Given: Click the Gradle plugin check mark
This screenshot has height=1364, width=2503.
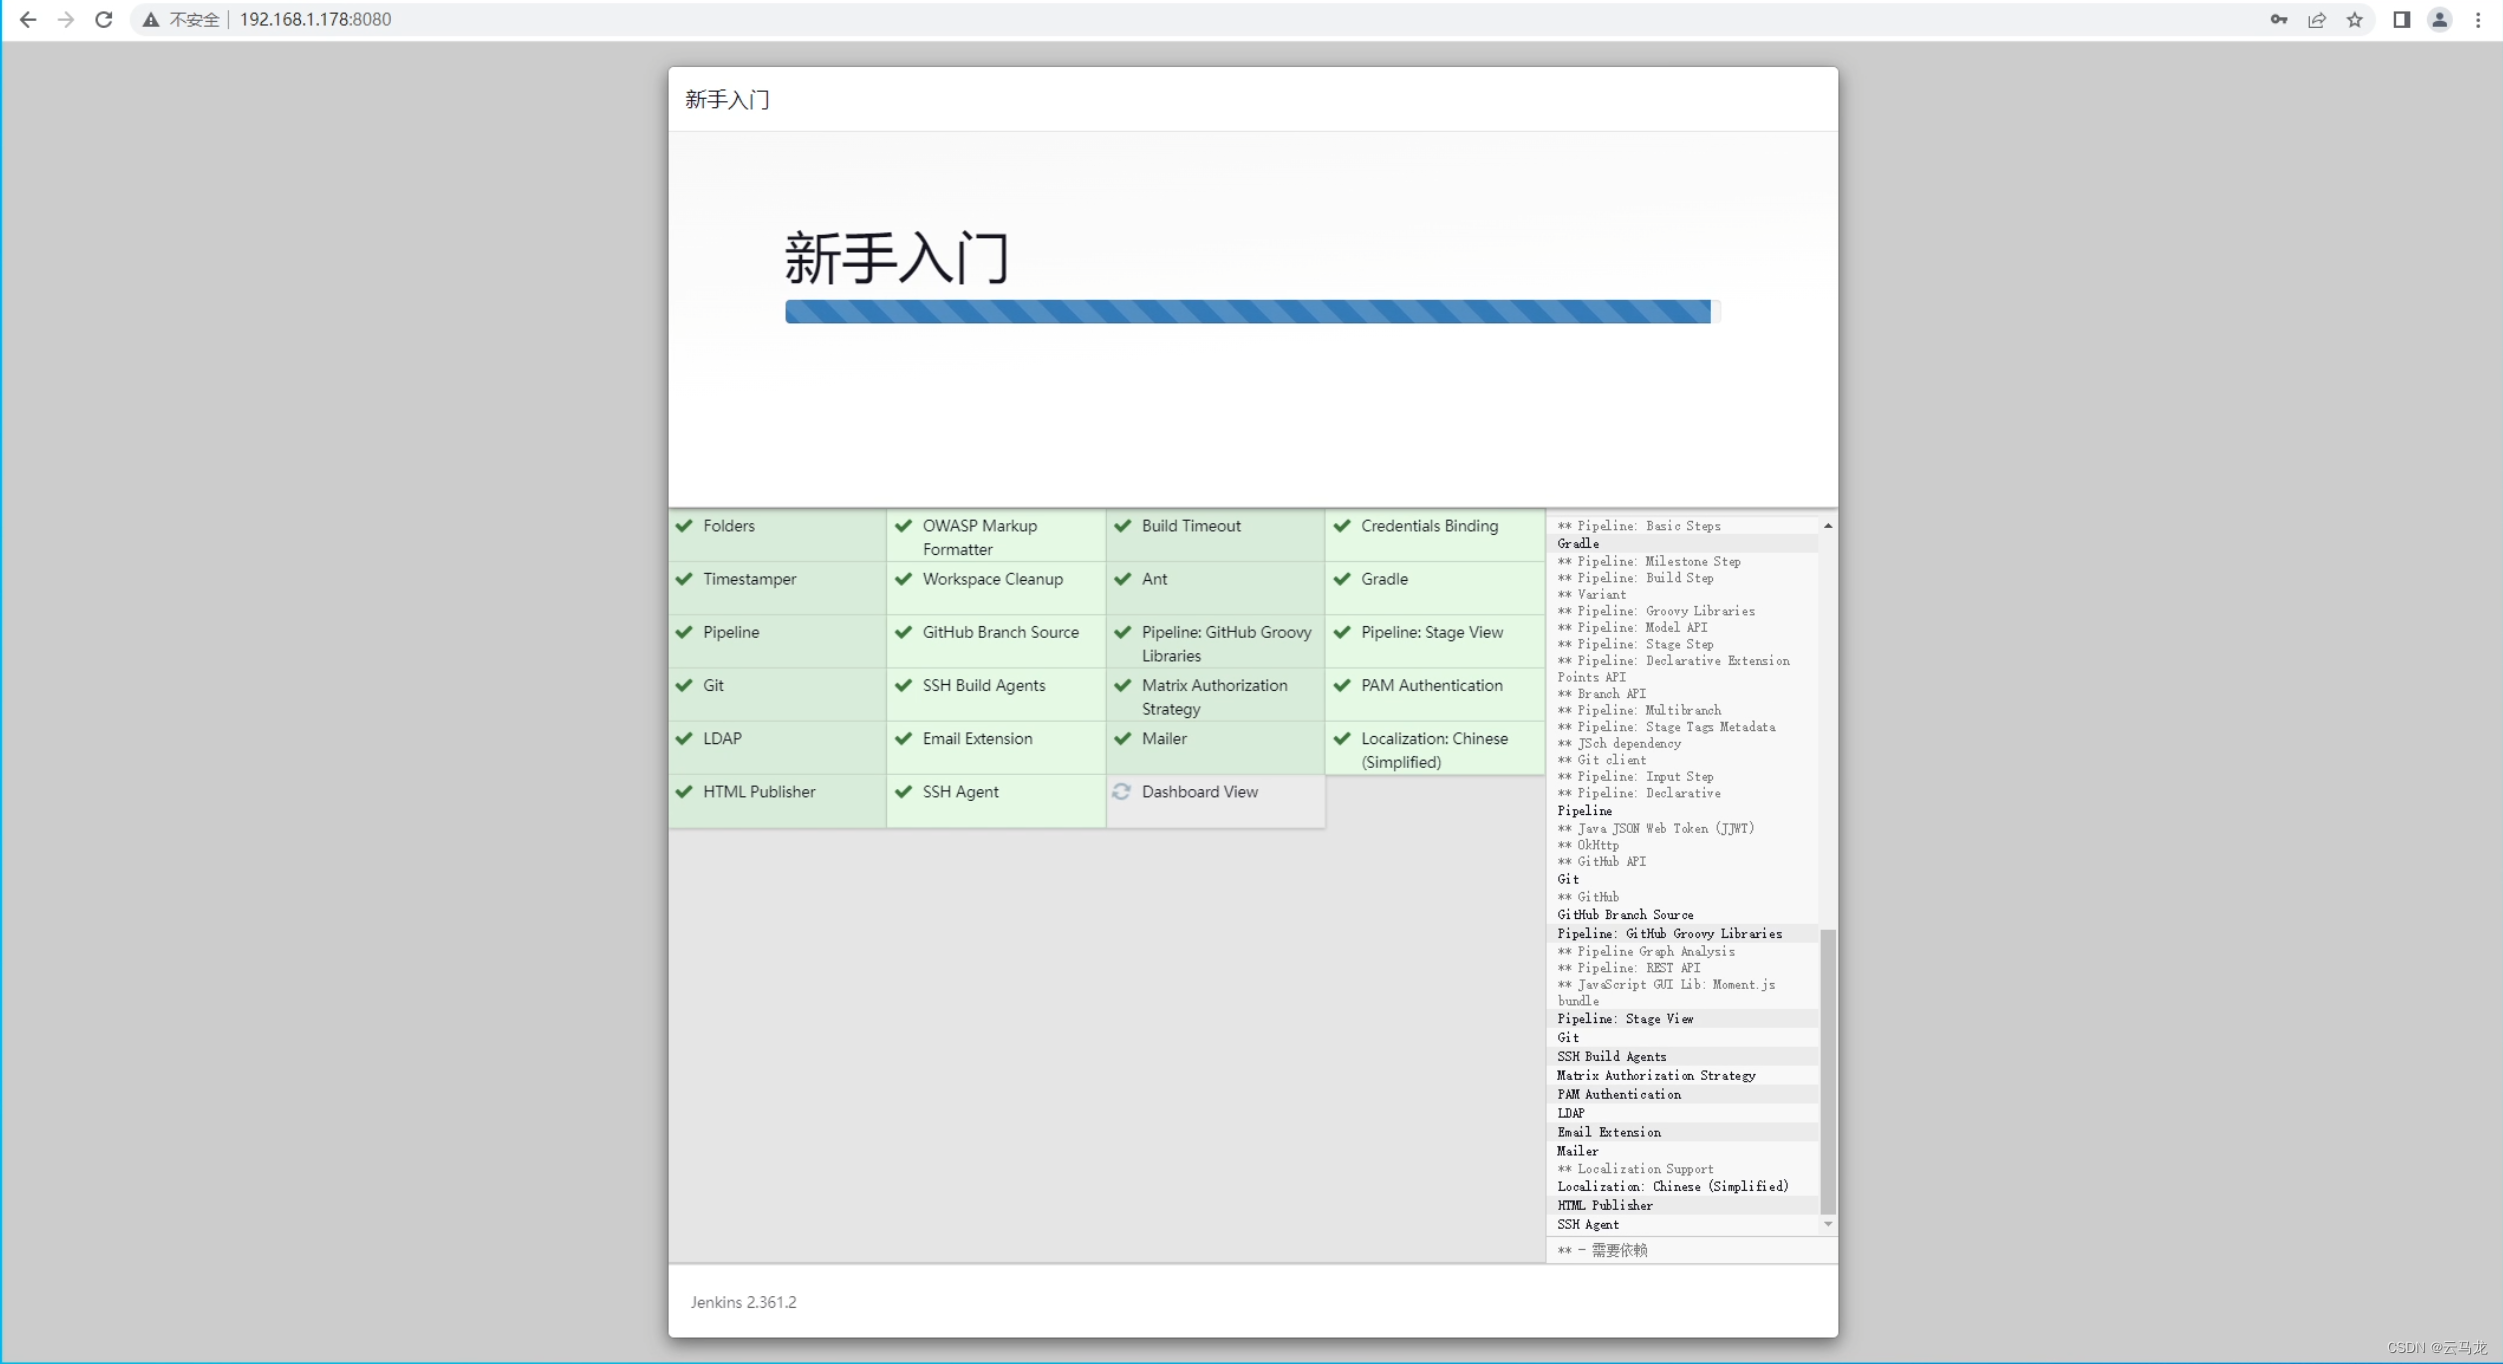Looking at the screenshot, I should [1342, 578].
